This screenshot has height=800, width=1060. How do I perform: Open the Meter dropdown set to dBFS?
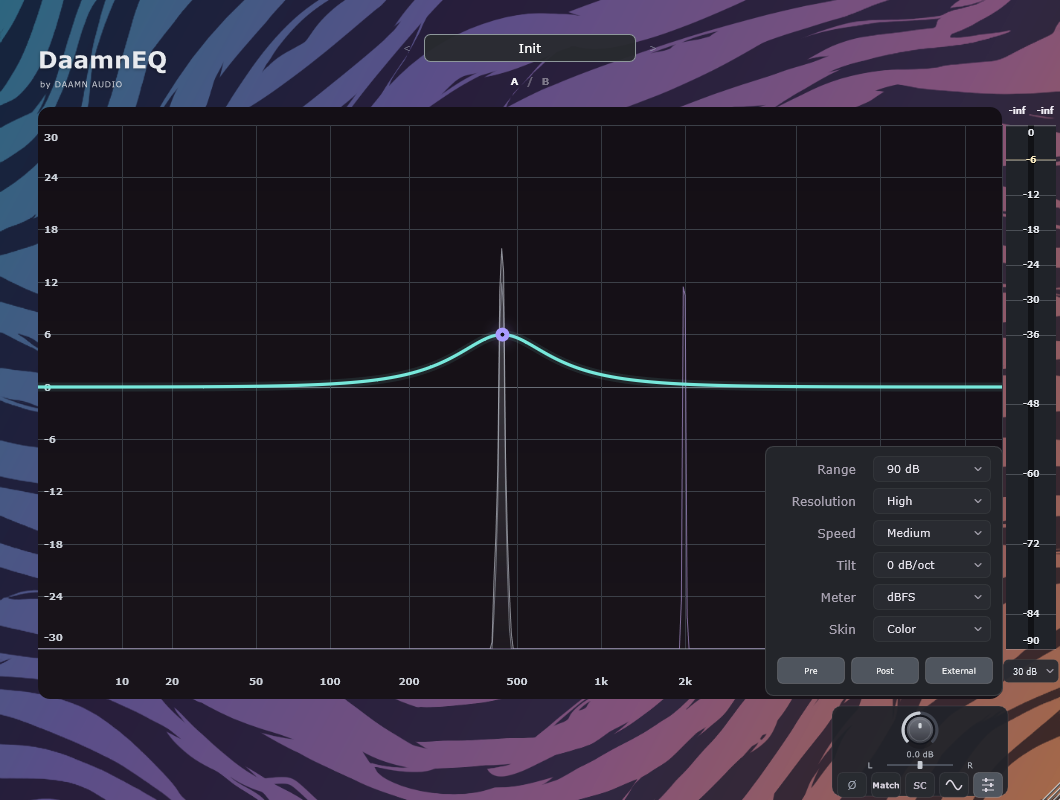932,597
